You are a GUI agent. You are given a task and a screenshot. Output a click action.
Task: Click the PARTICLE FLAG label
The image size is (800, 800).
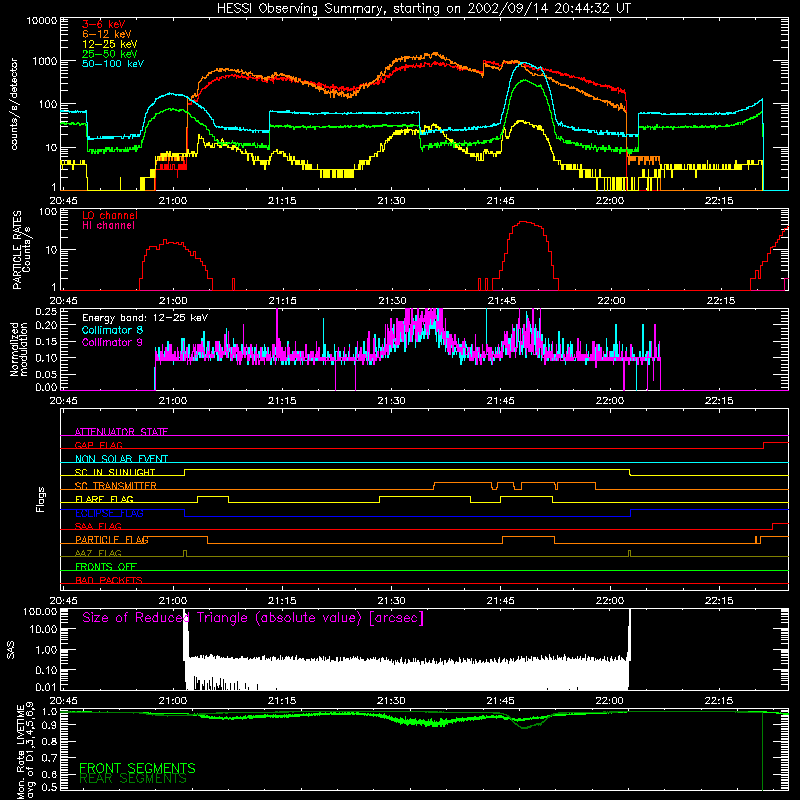click(x=112, y=539)
